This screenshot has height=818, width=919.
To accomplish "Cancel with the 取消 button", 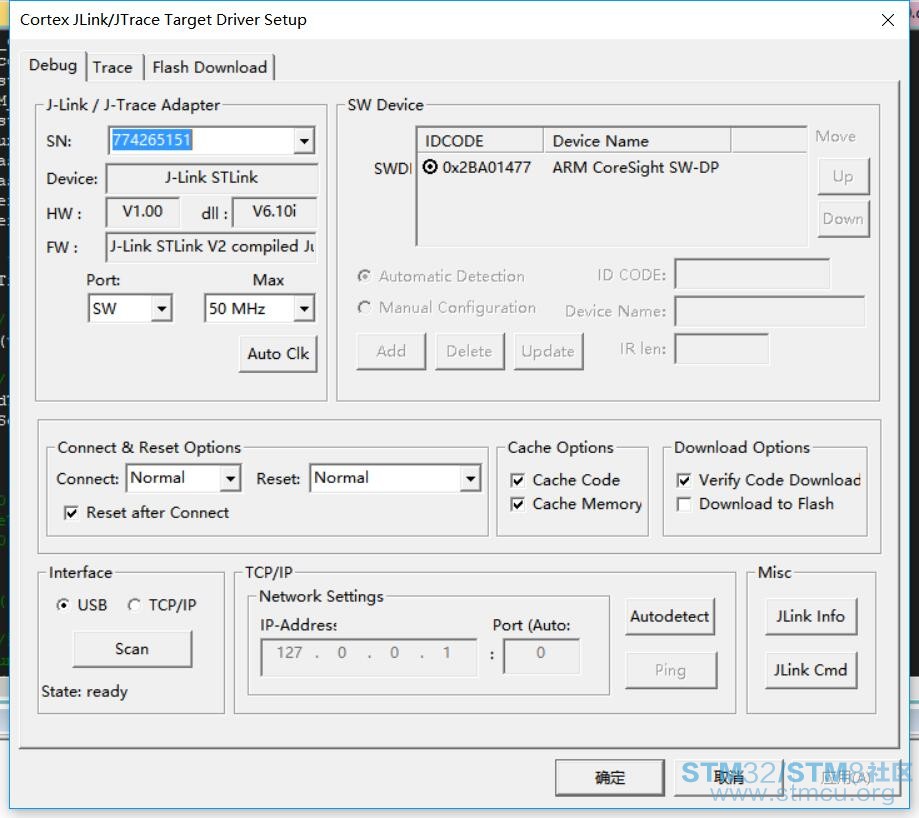I will pyautogui.click(x=729, y=778).
